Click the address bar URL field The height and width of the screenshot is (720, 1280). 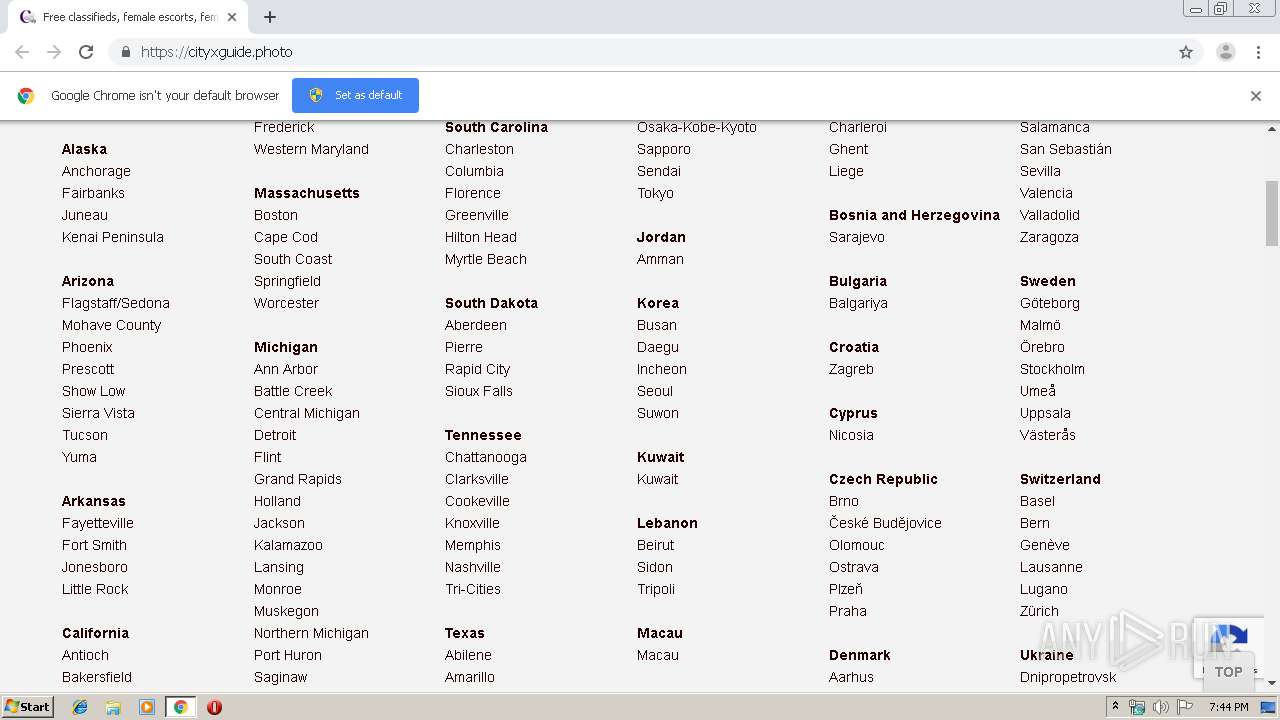[x=640, y=52]
